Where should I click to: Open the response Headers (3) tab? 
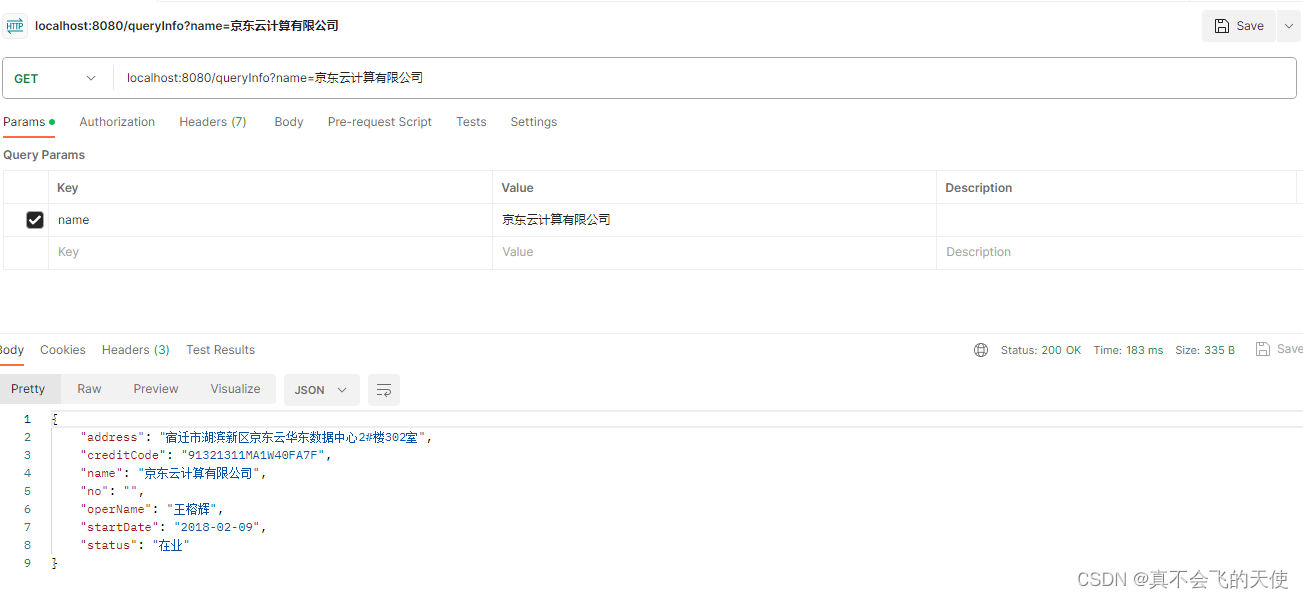pyautogui.click(x=136, y=350)
